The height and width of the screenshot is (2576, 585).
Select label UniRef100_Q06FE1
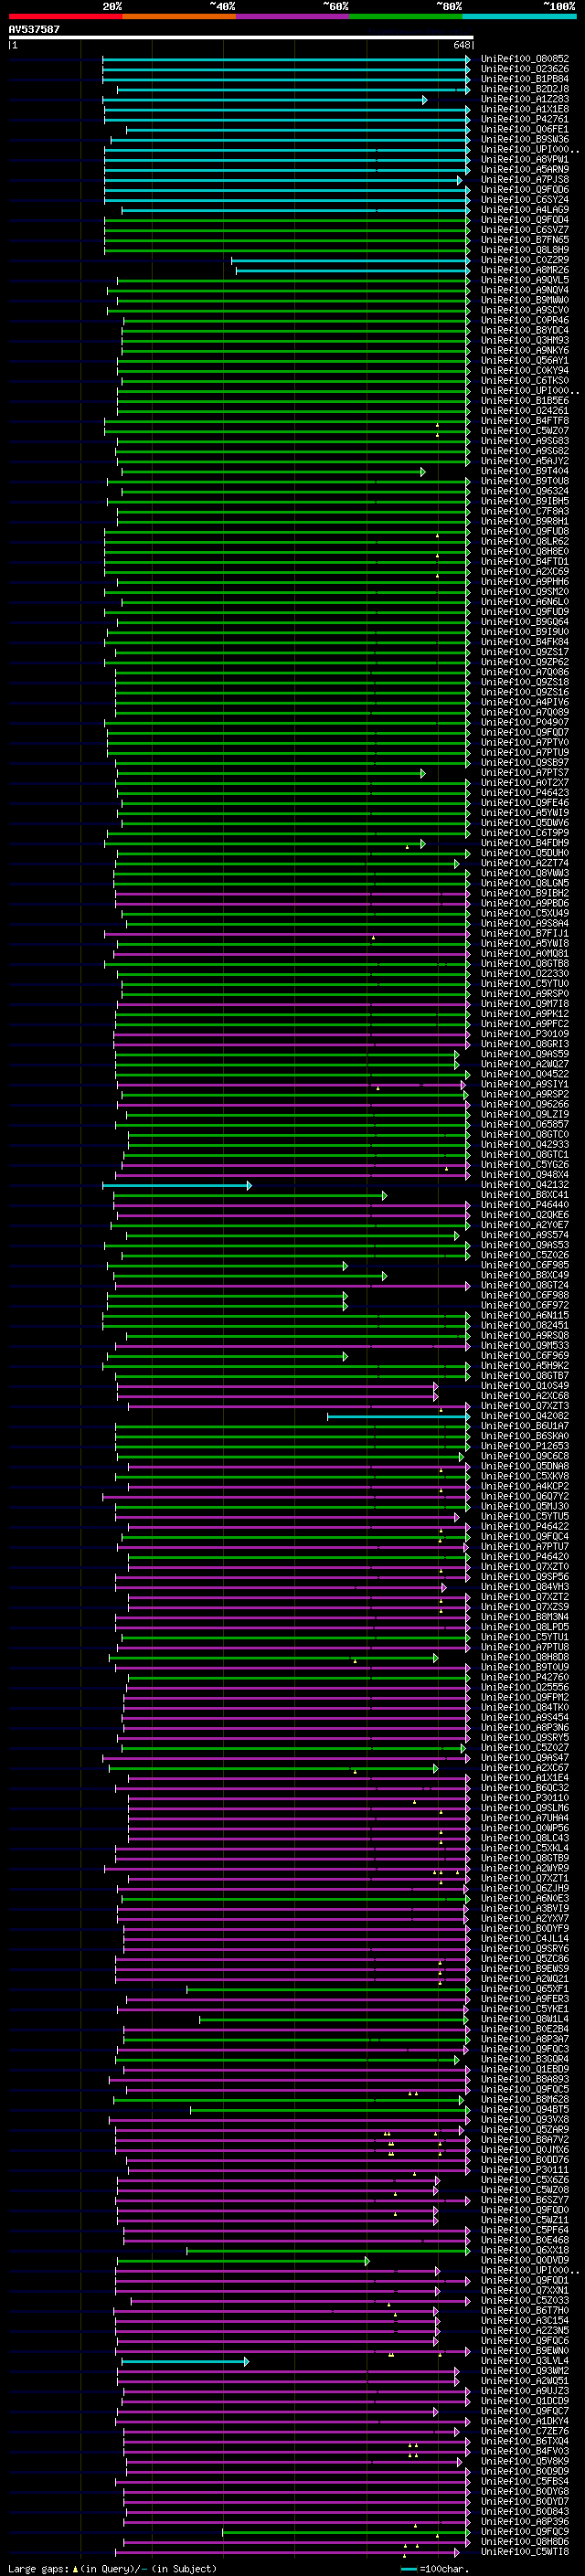(x=525, y=129)
